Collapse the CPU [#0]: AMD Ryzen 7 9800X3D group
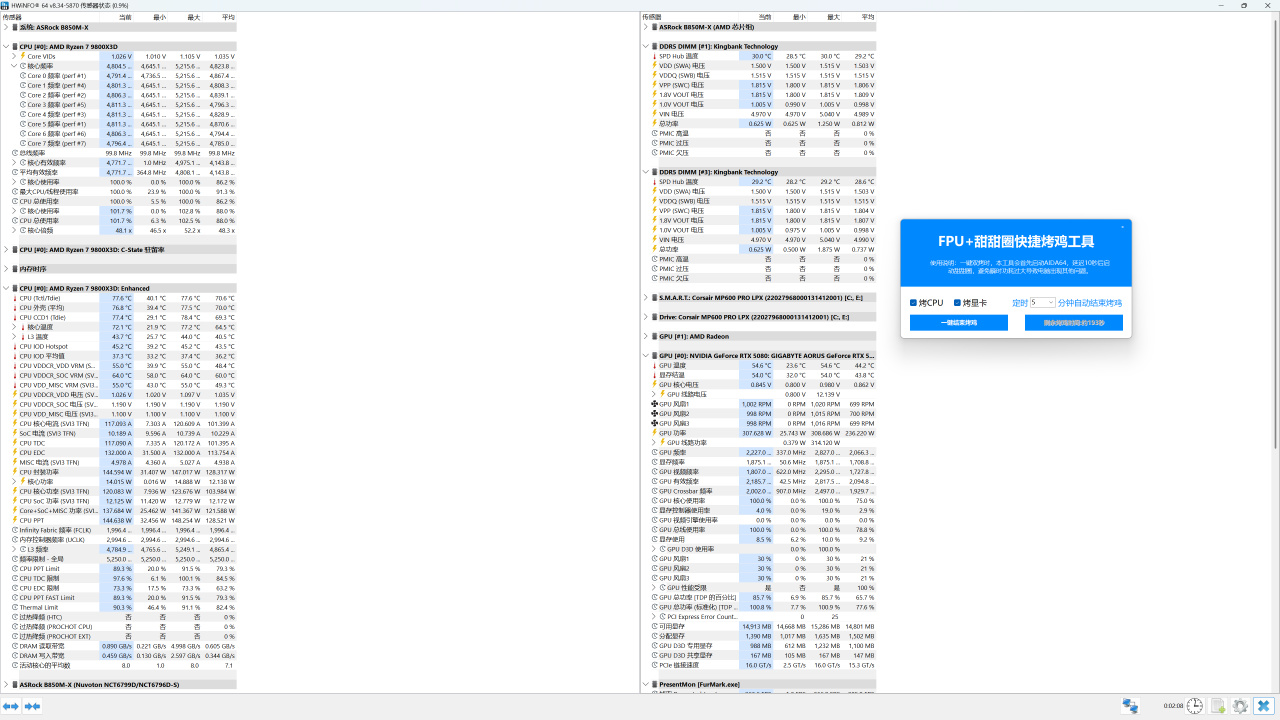 [6, 46]
